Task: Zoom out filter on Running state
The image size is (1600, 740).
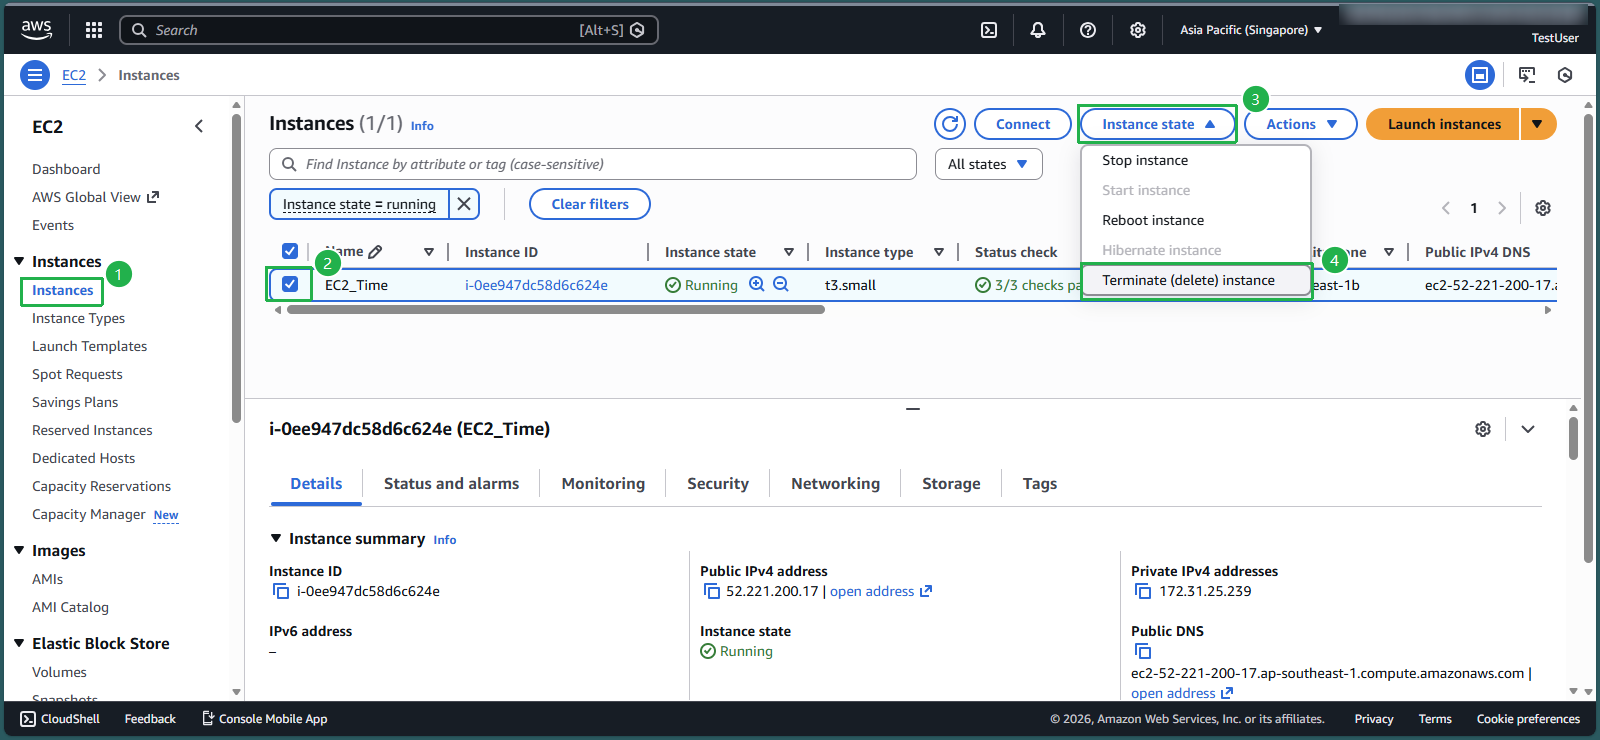Action: [x=781, y=284]
